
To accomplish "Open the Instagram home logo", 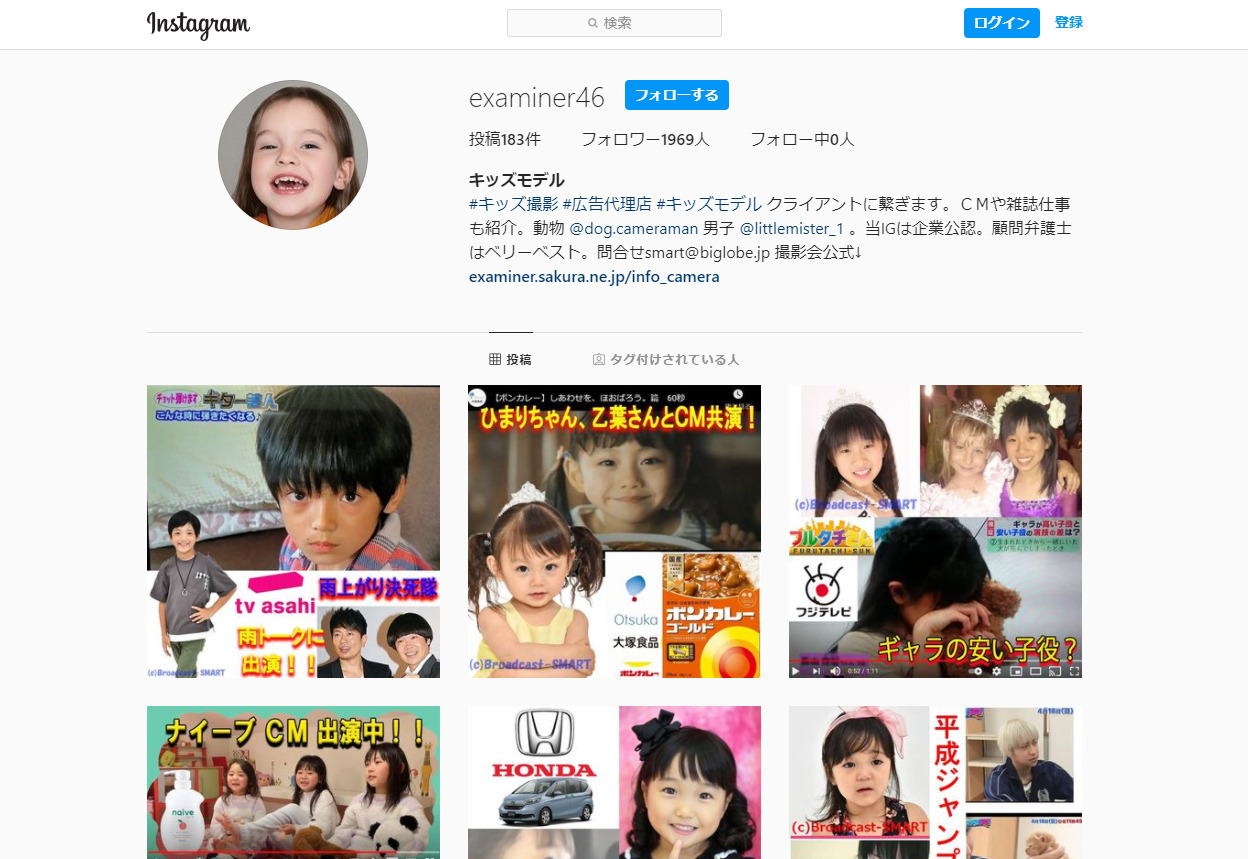I will coord(198,24).
